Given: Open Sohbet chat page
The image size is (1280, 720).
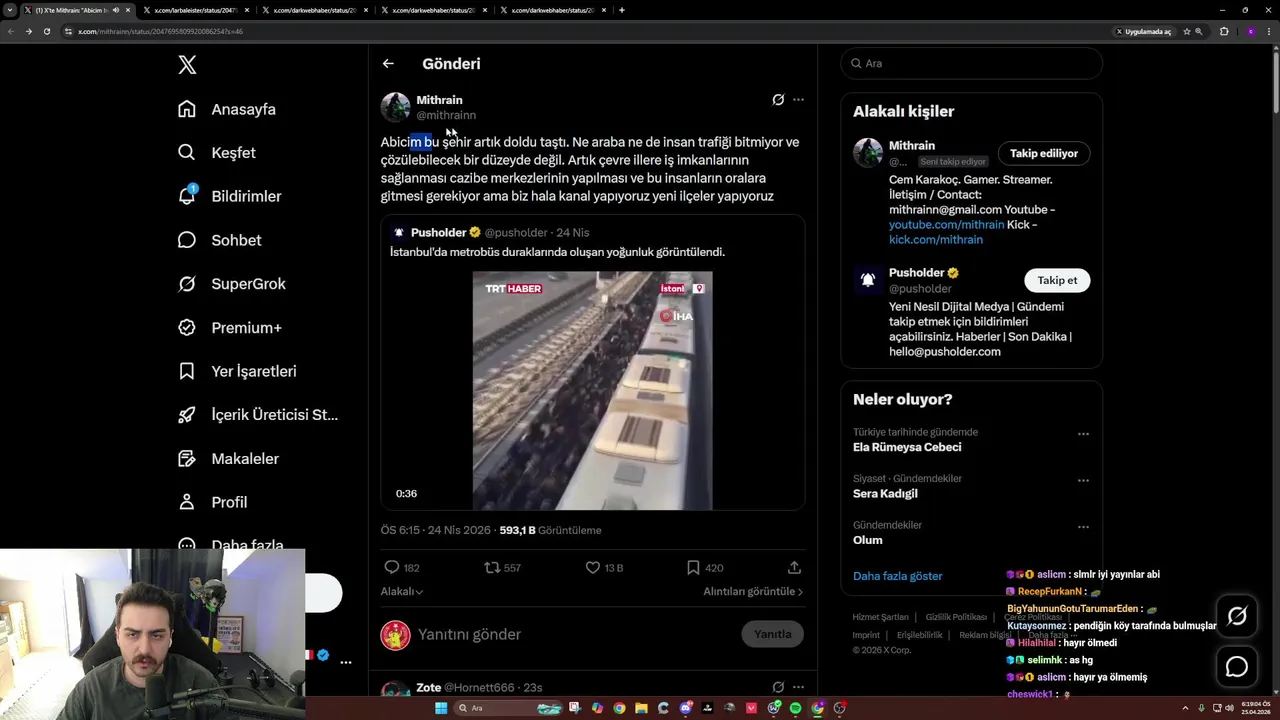Looking at the screenshot, I should [220, 240].
